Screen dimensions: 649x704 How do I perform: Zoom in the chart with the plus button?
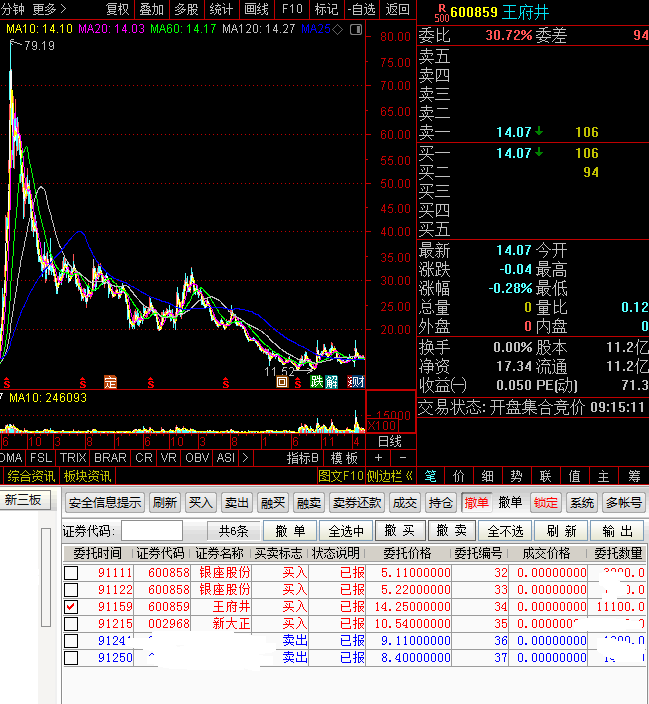click(x=378, y=458)
